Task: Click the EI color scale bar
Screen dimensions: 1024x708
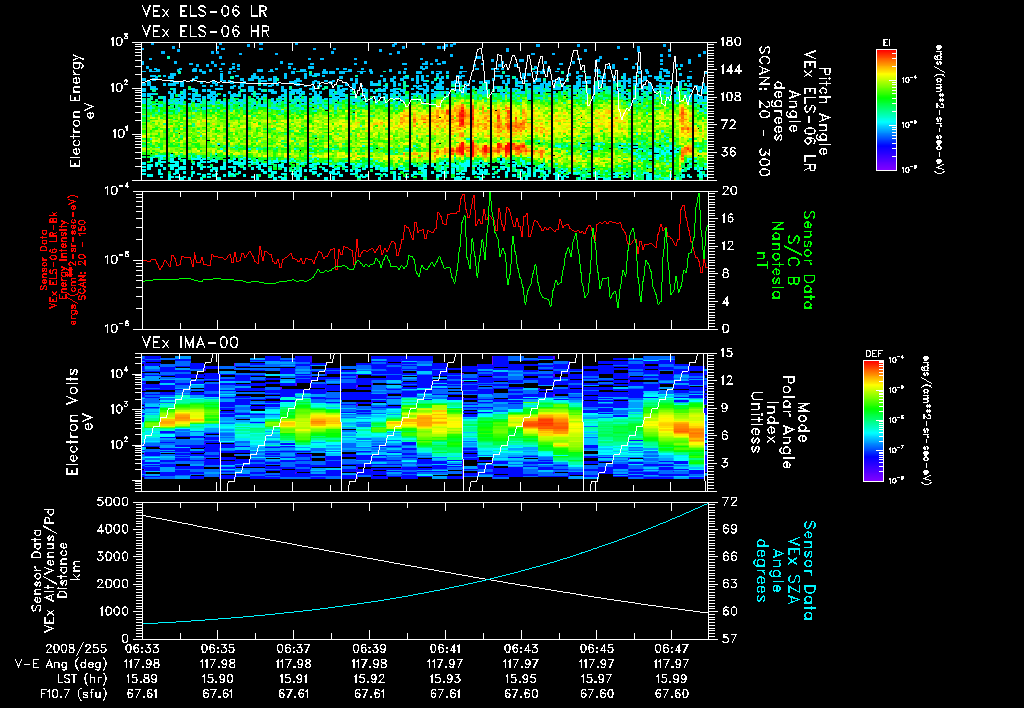Action: [886, 110]
